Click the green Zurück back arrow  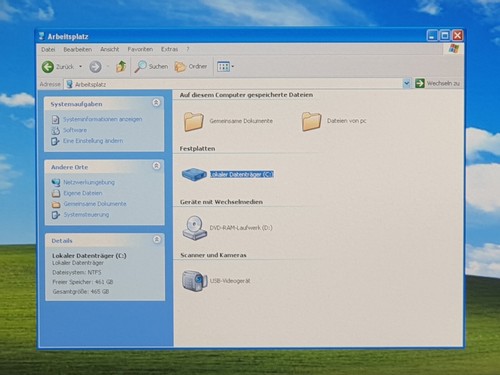point(48,67)
